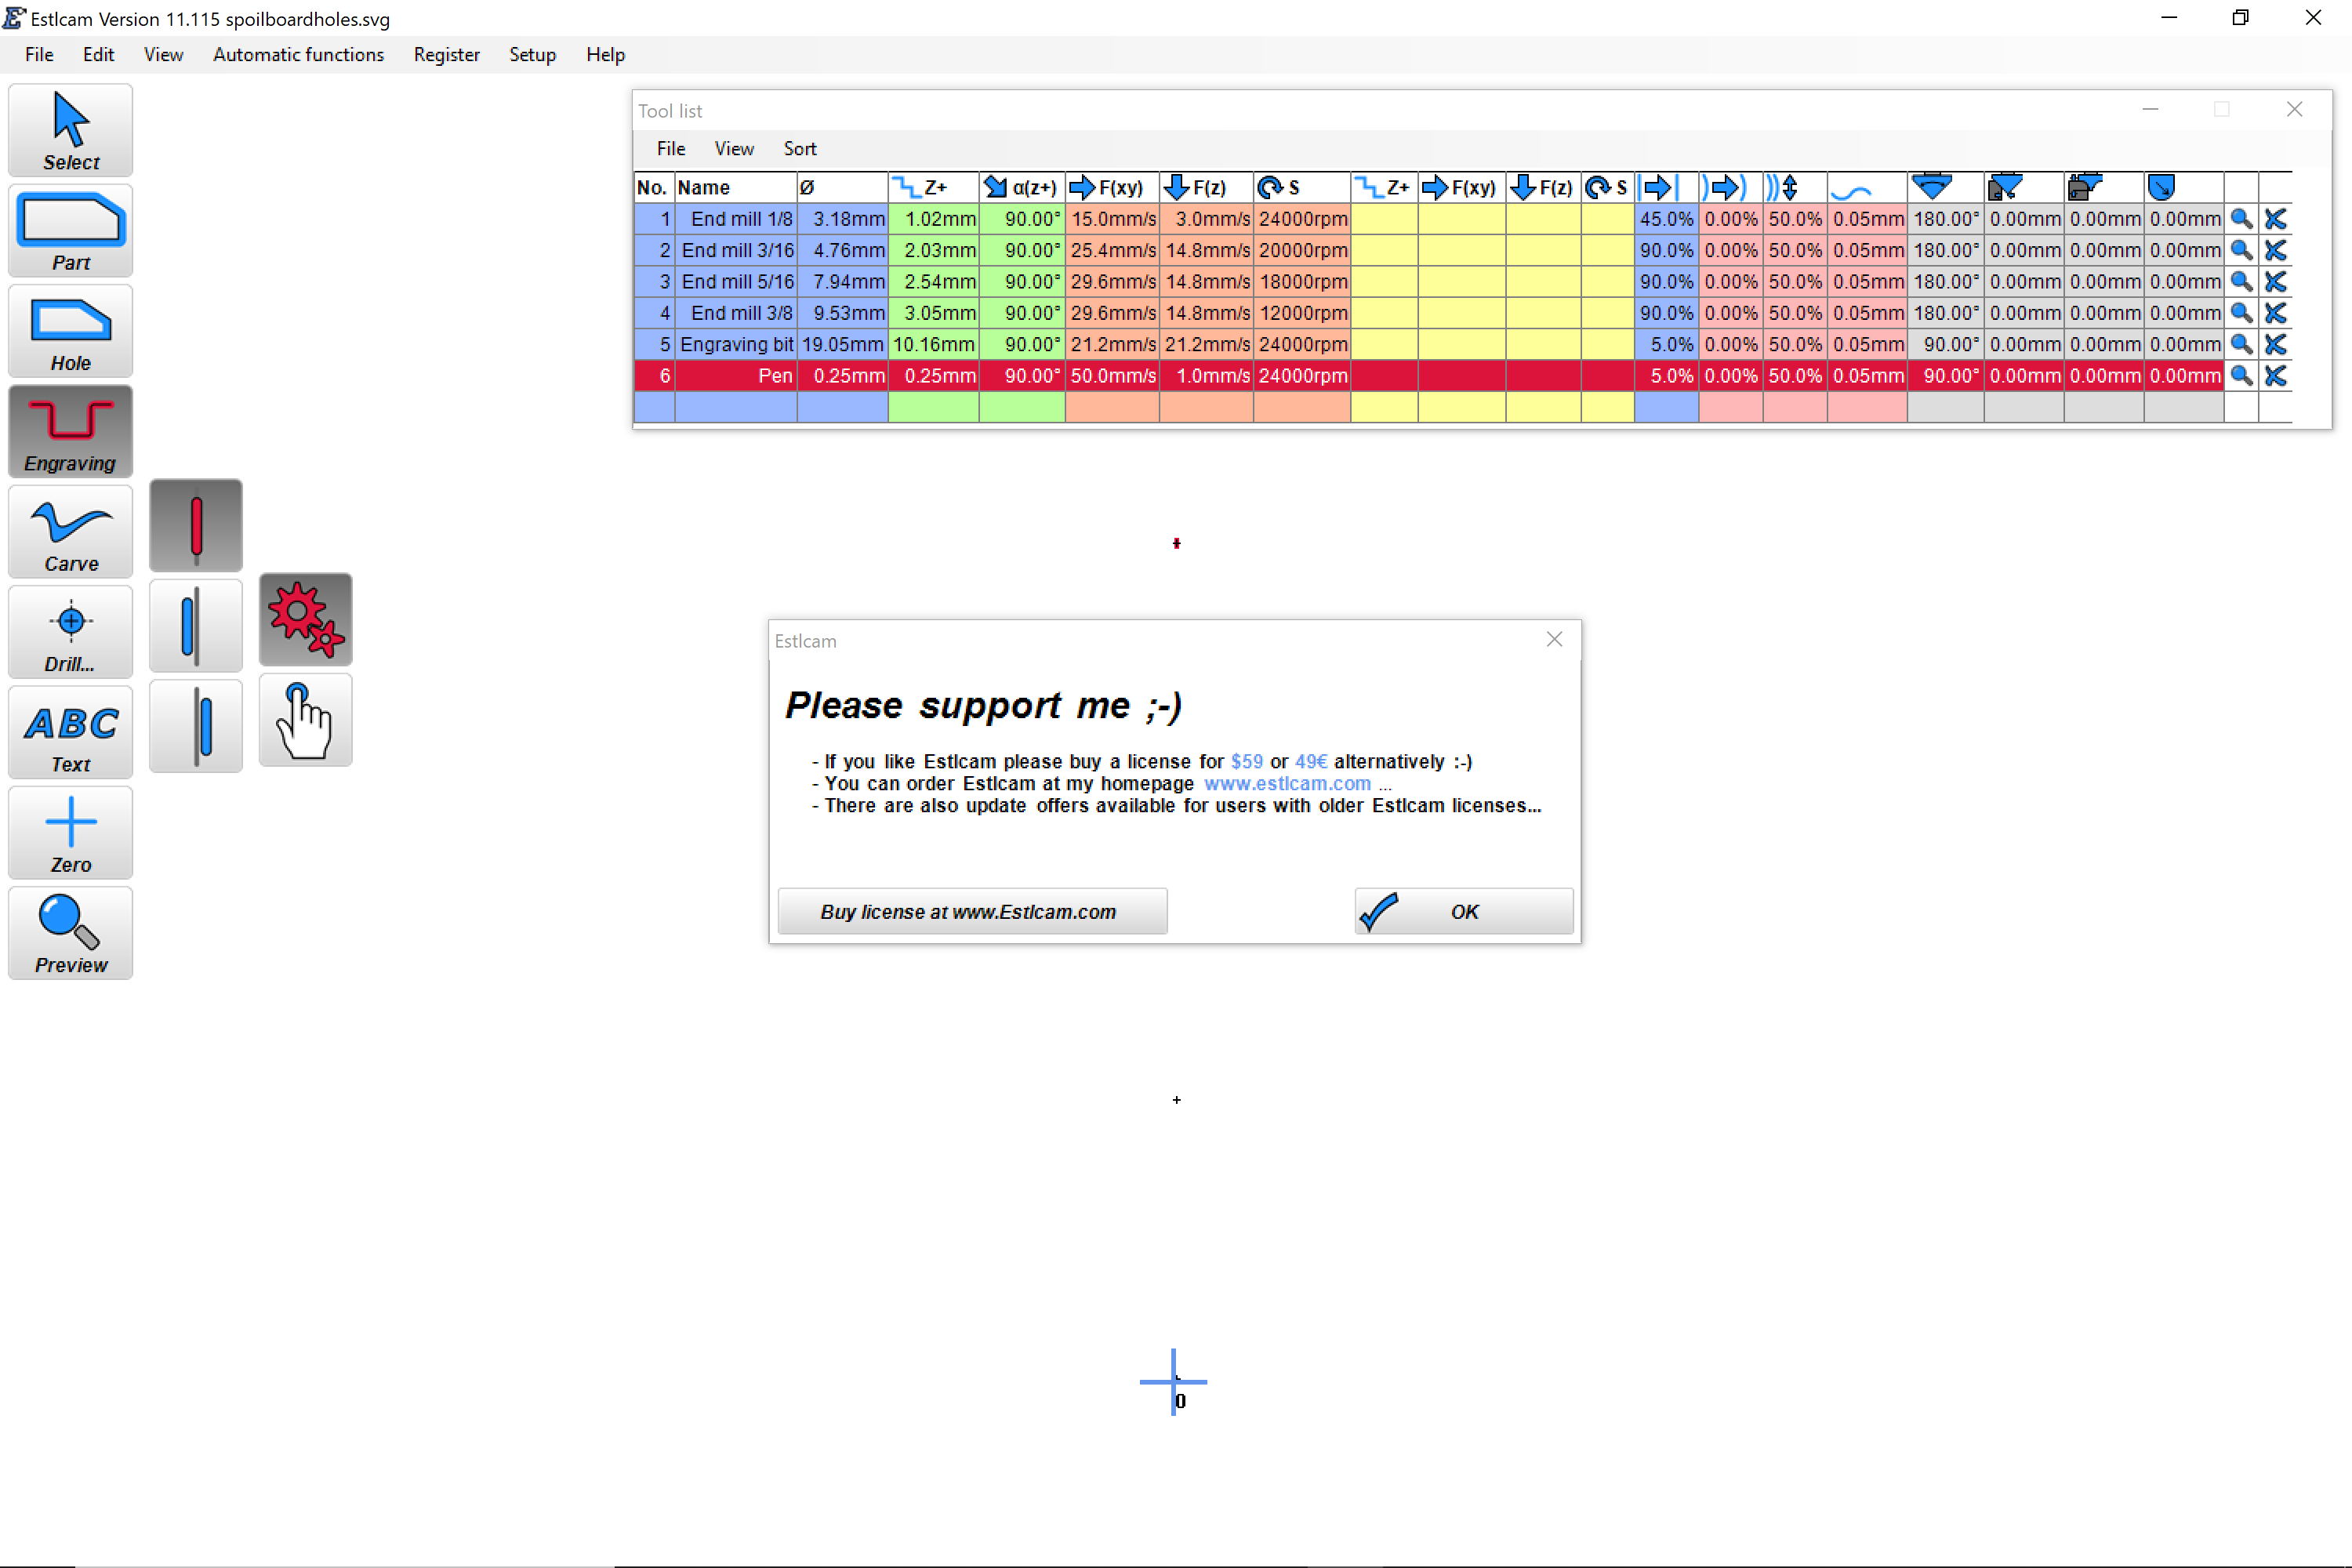Select the Carve tool
Screen dimensions: 2352x1568
pos(70,532)
